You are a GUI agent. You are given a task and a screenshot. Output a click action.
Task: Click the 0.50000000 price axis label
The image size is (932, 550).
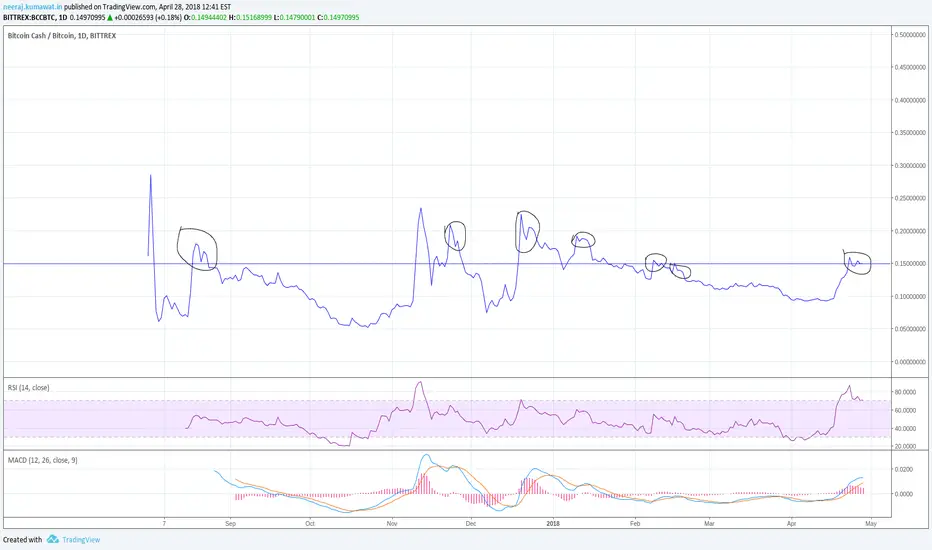click(x=911, y=34)
